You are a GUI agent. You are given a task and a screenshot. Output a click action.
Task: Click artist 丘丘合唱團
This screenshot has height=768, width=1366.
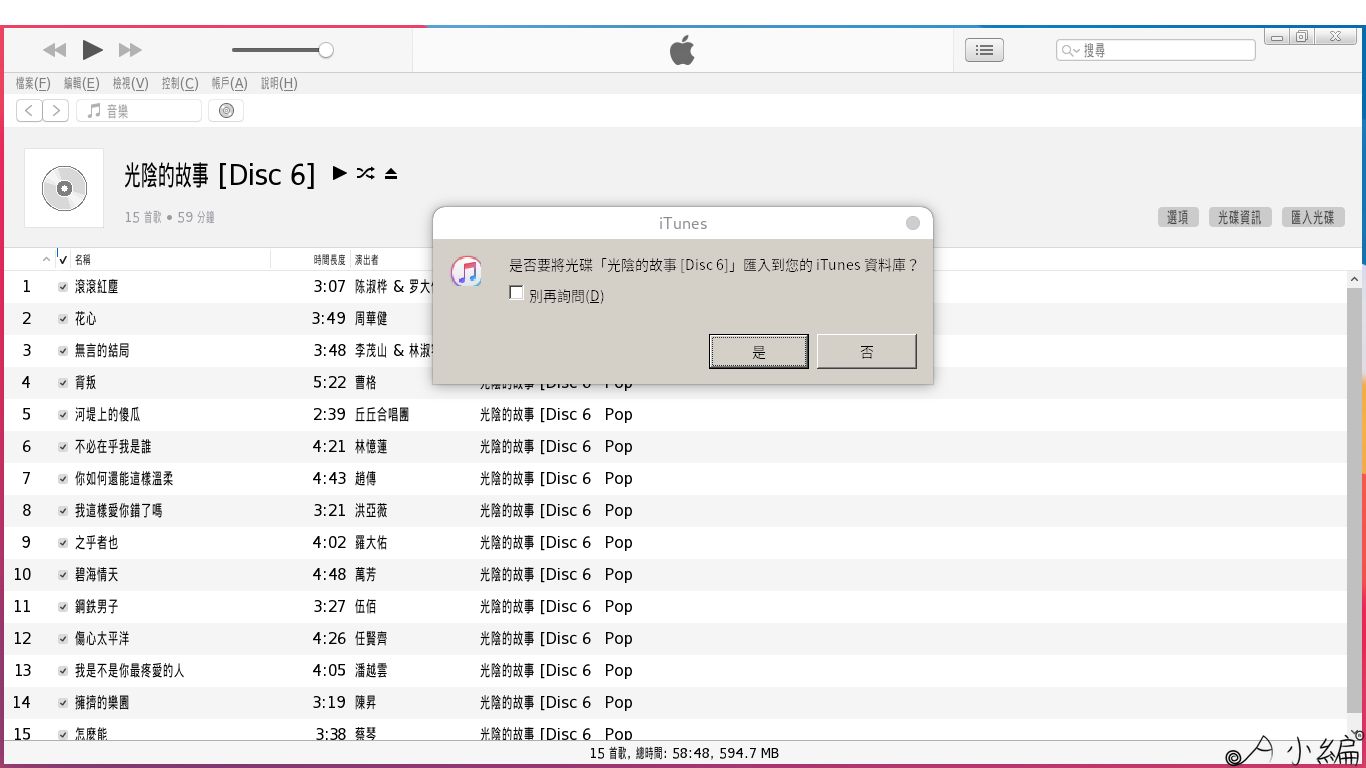click(382, 415)
